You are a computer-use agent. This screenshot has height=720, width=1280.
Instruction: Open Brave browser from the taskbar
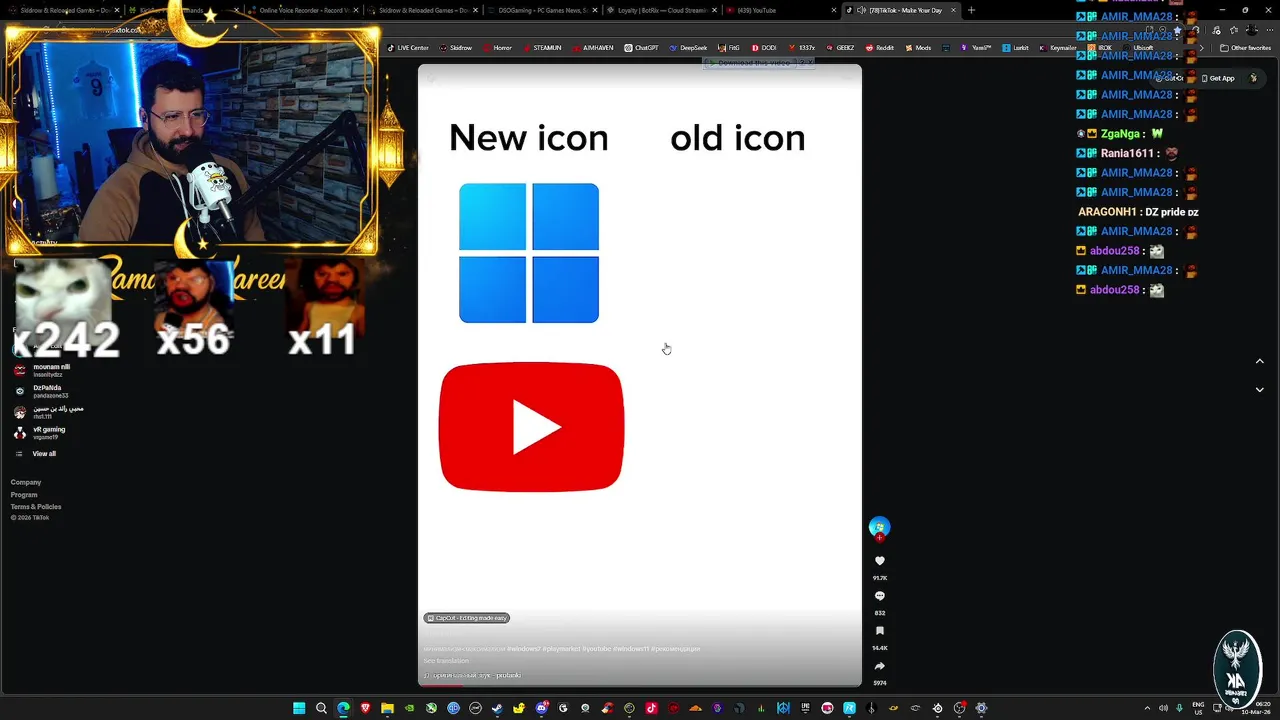click(365, 708)
